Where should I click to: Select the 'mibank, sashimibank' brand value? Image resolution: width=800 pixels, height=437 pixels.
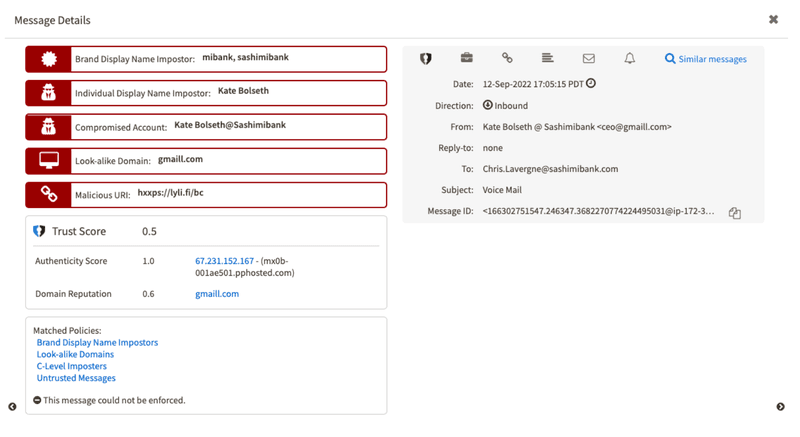click(x=245, y=57)
